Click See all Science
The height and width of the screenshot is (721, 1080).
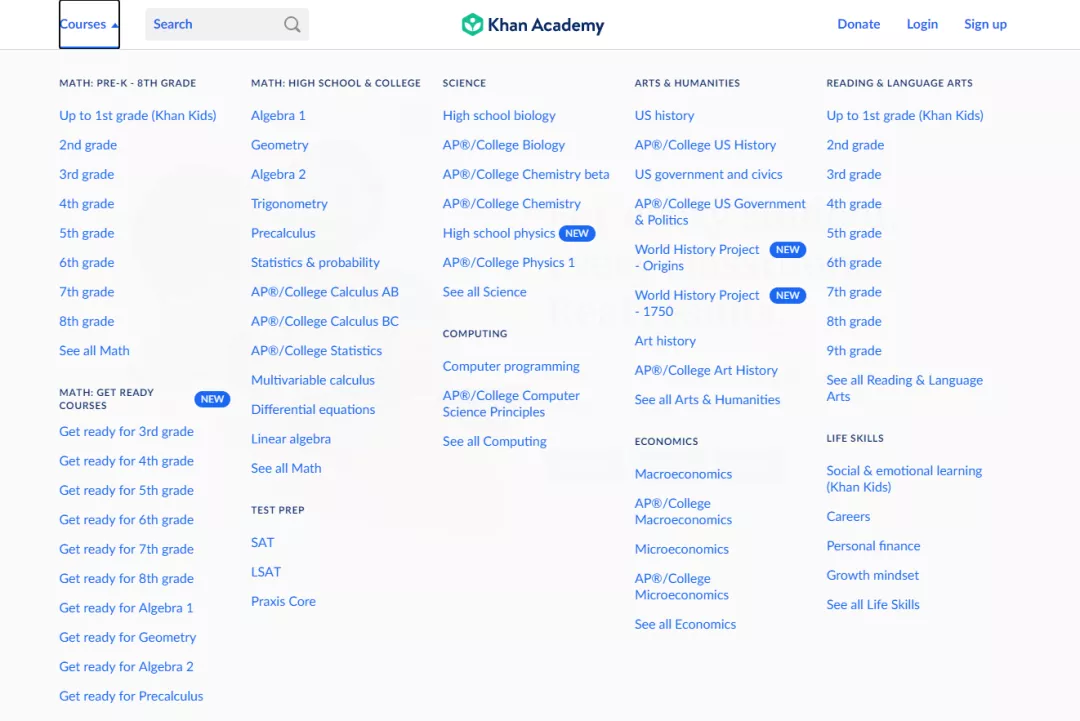pyautogui.click(x=484, y=292)
